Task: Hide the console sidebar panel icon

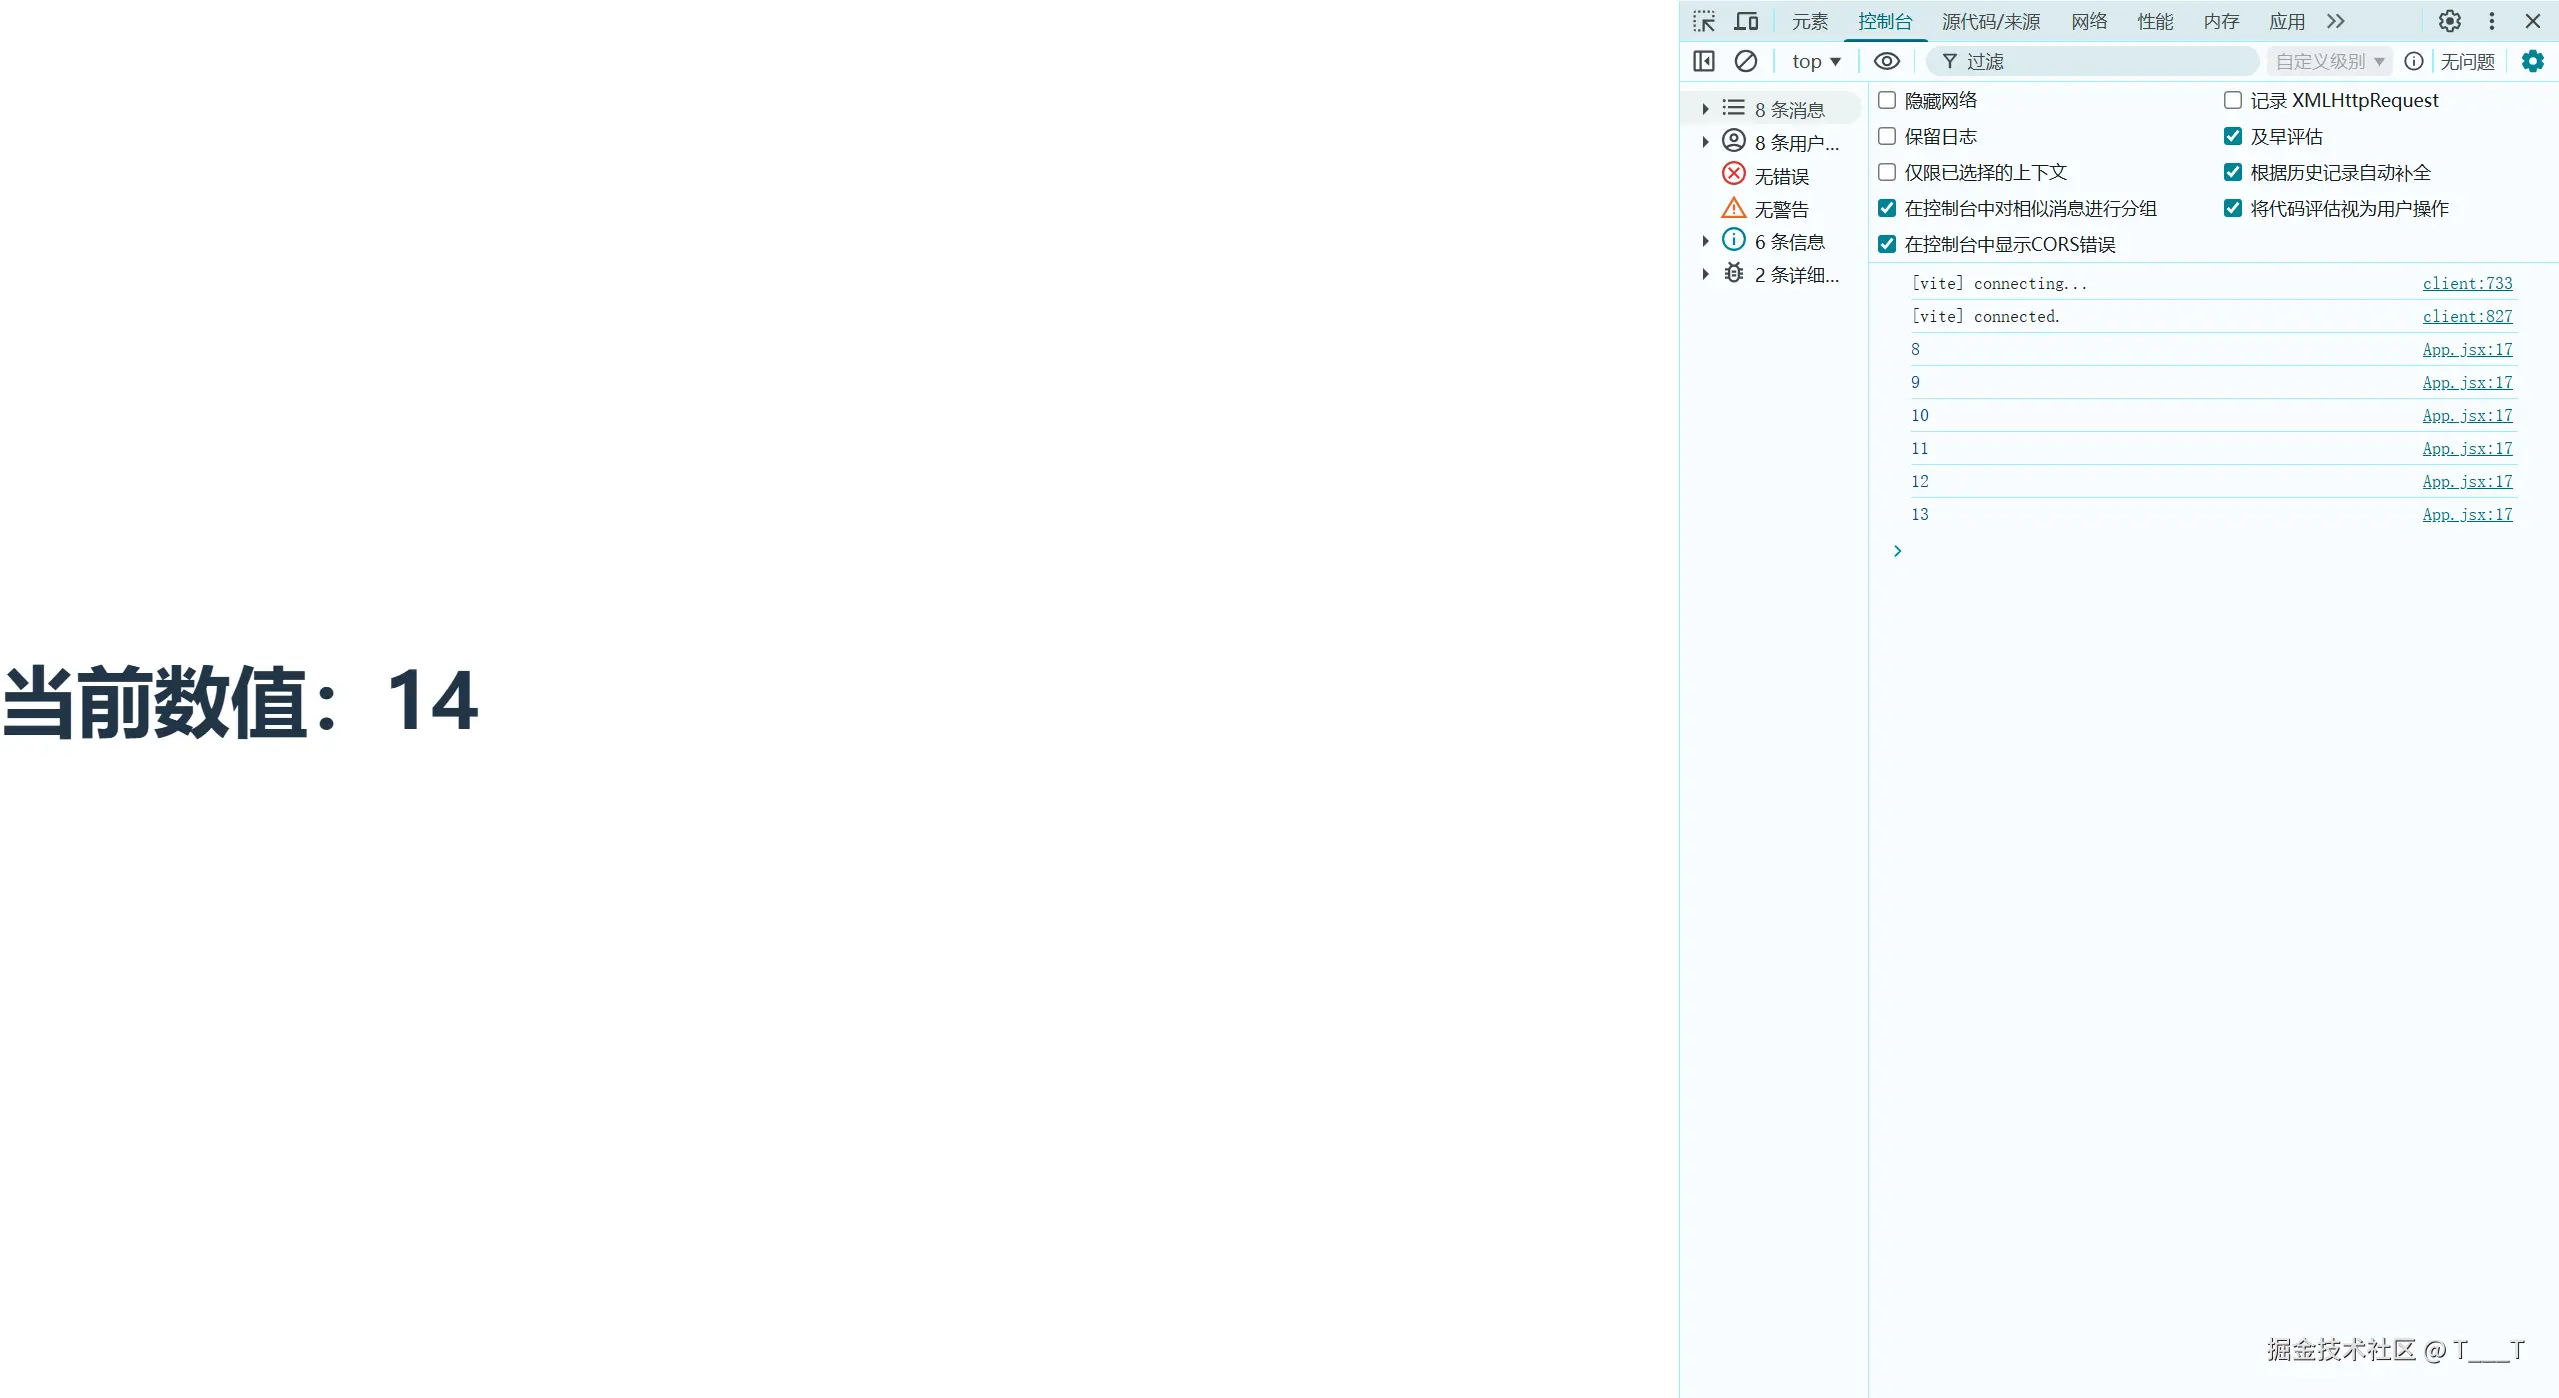Action: [1704, 61]
